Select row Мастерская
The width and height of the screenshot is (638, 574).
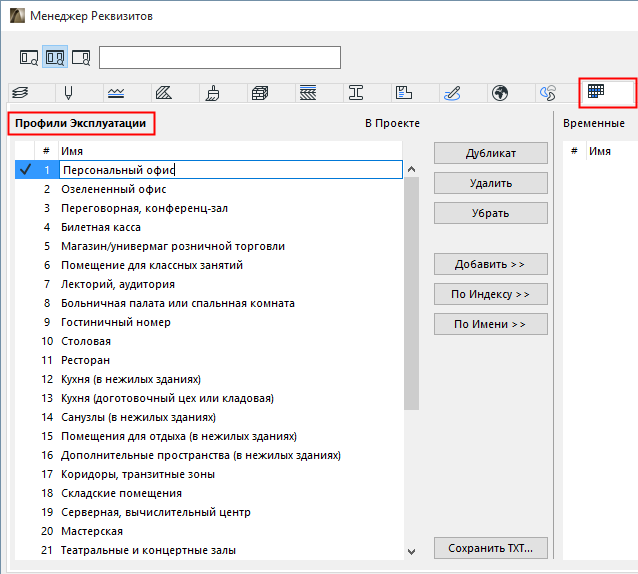(x=208, y=531)
